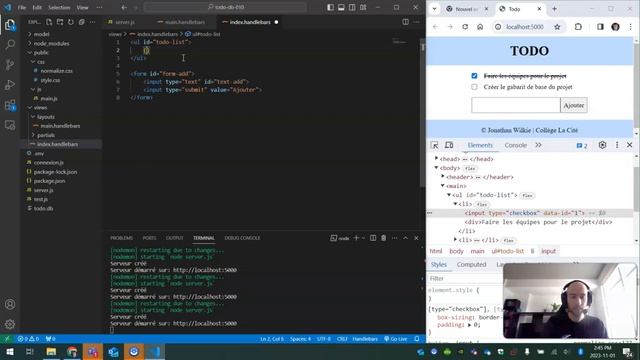Open the Manage gear in VS Code
The image size is (640, 360).
[x=10, y=324]
